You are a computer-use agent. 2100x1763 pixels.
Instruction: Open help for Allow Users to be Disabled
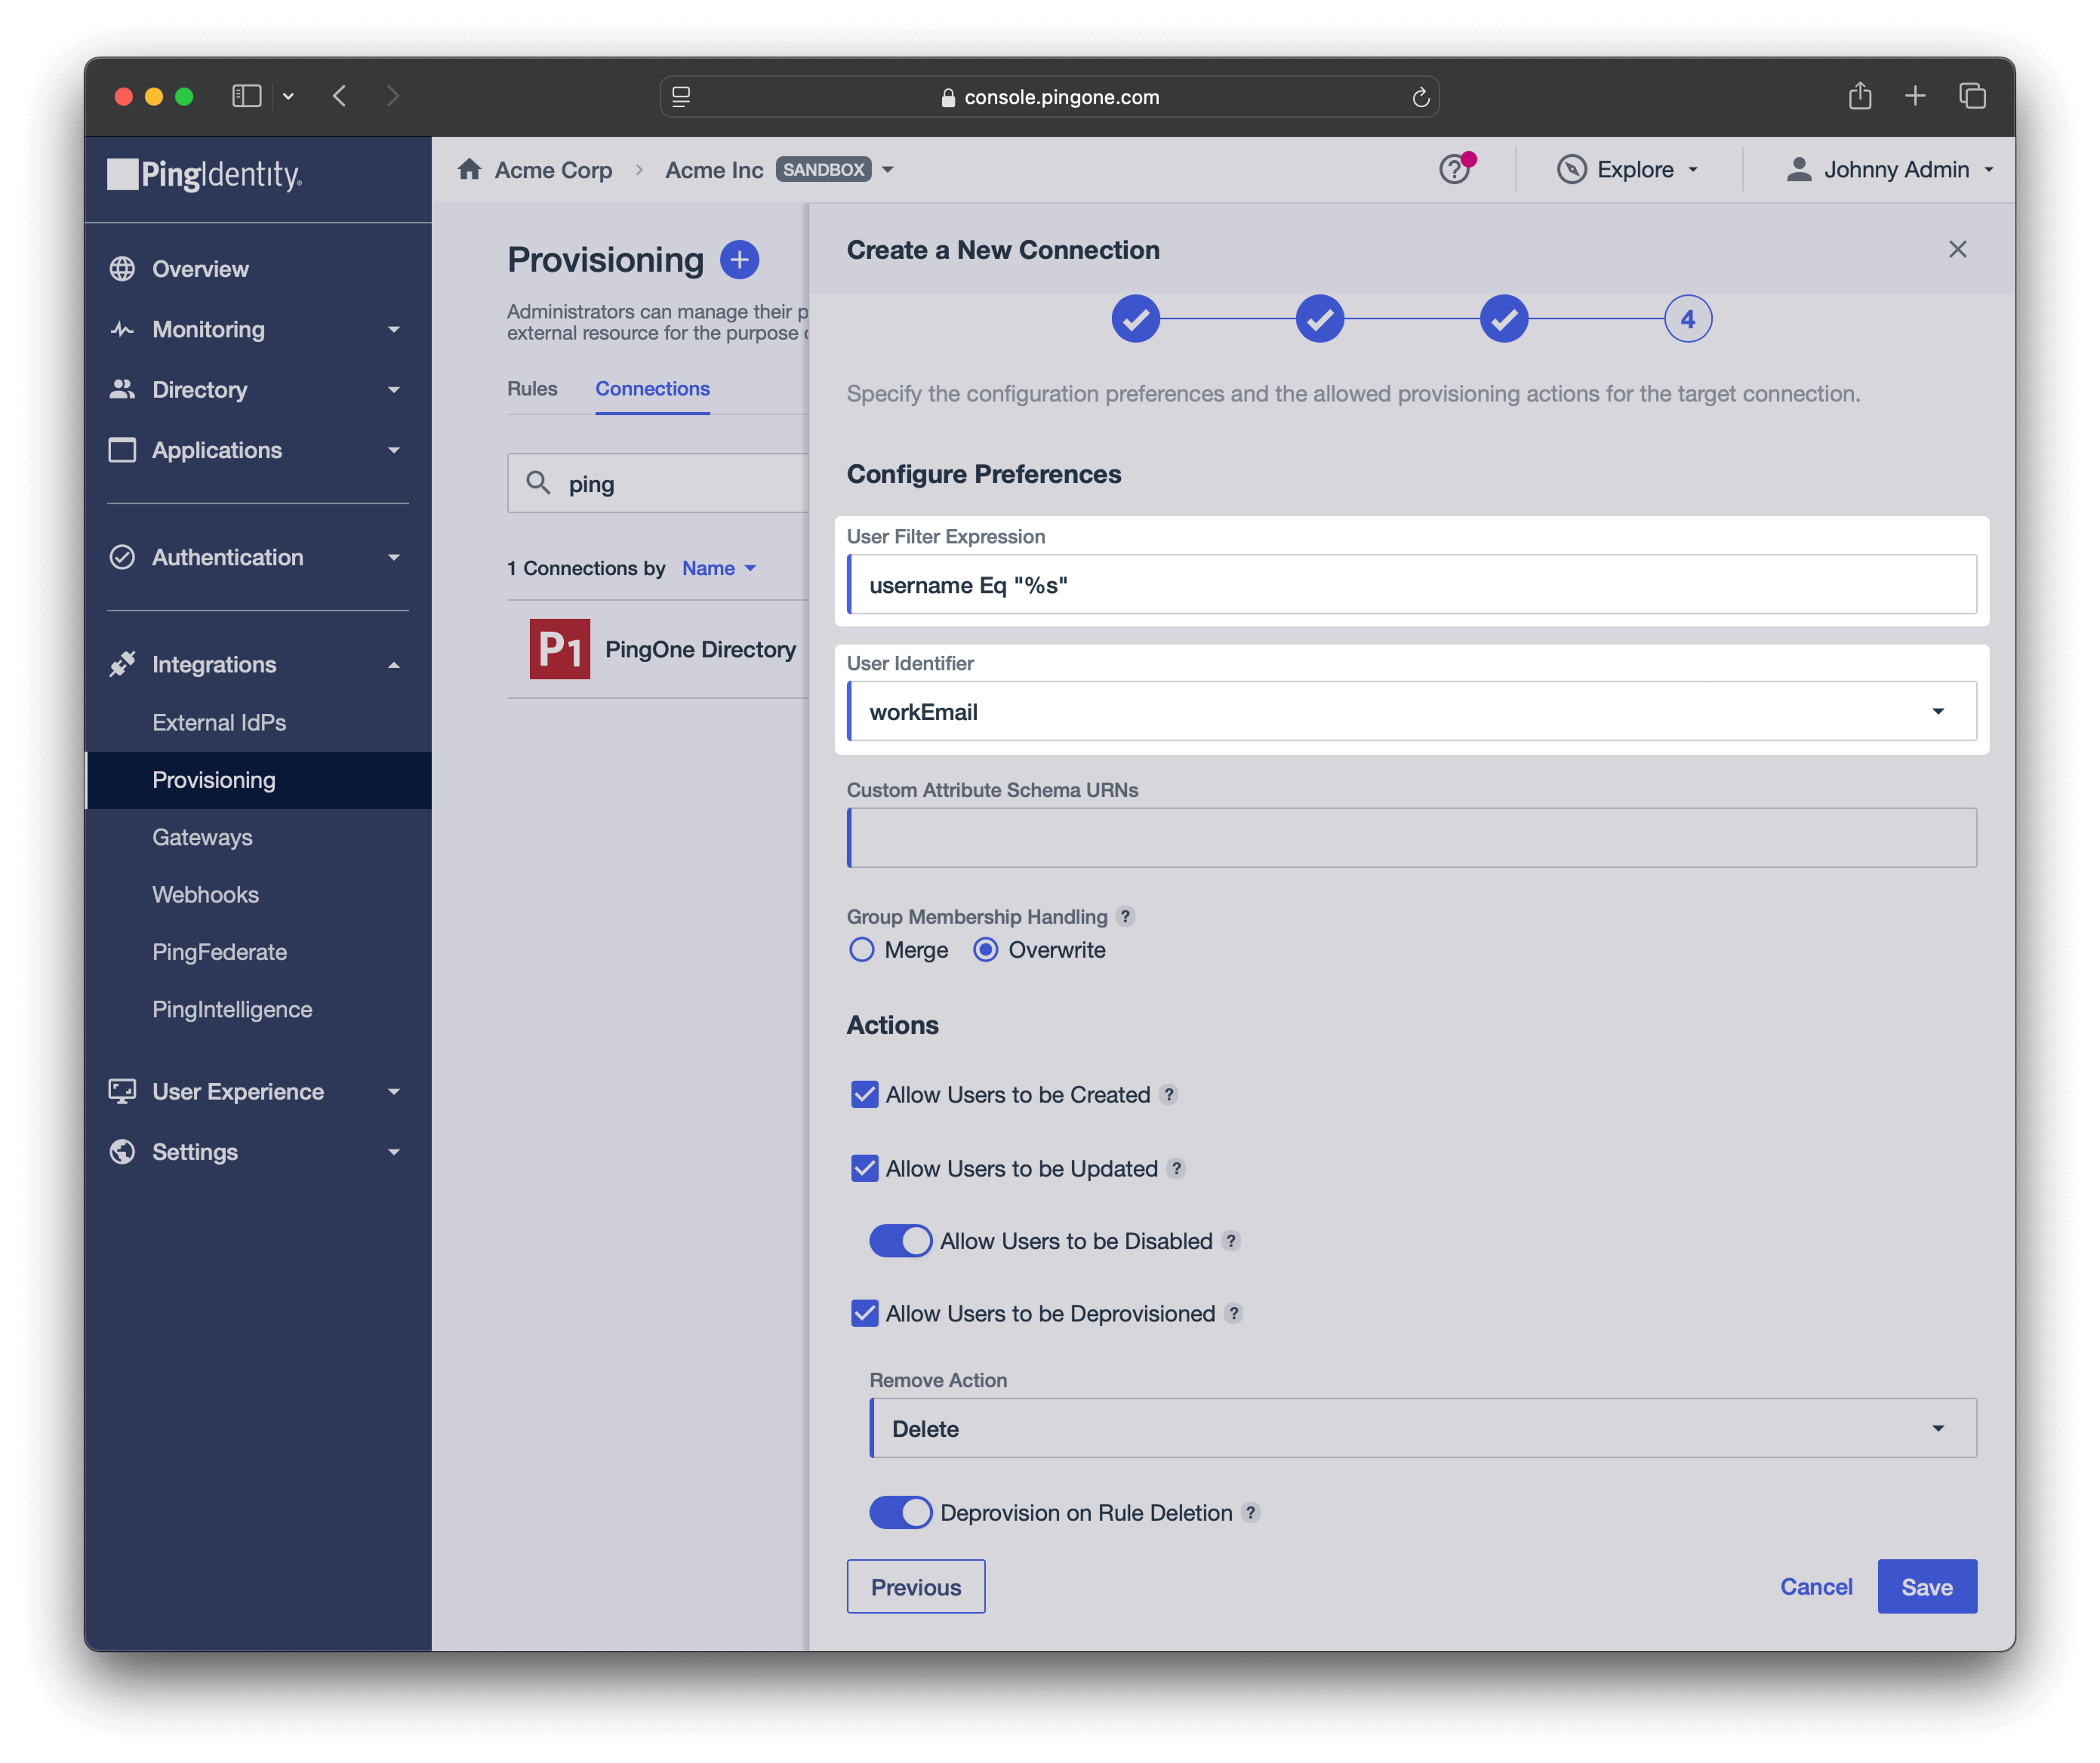[1231, 1241]
